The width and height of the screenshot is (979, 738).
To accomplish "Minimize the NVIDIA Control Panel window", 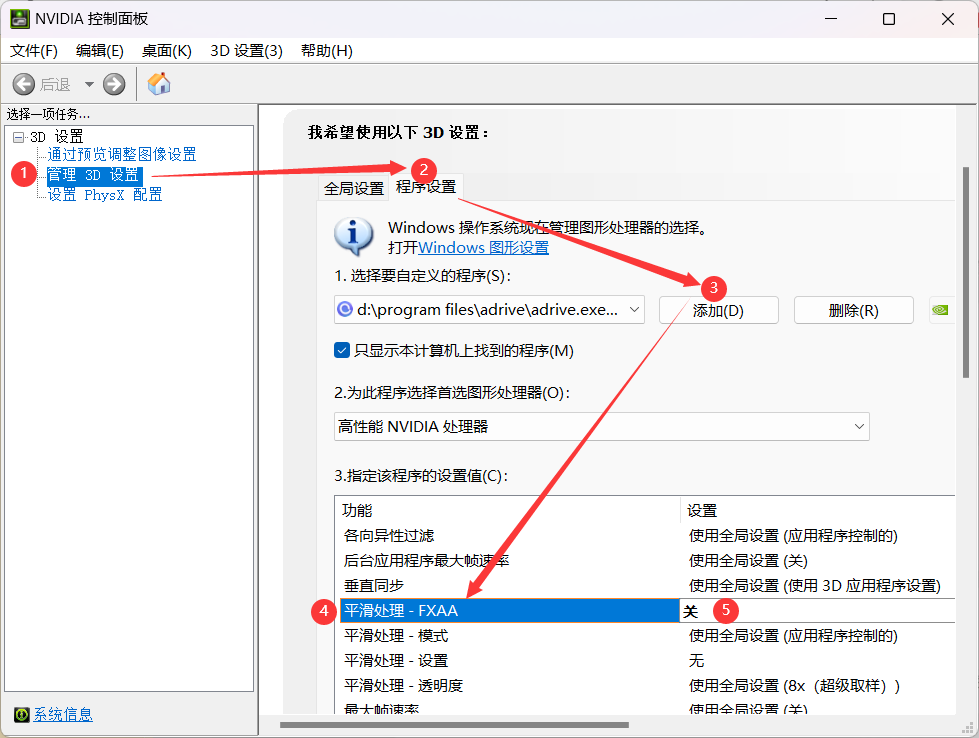I will point(830,19).
